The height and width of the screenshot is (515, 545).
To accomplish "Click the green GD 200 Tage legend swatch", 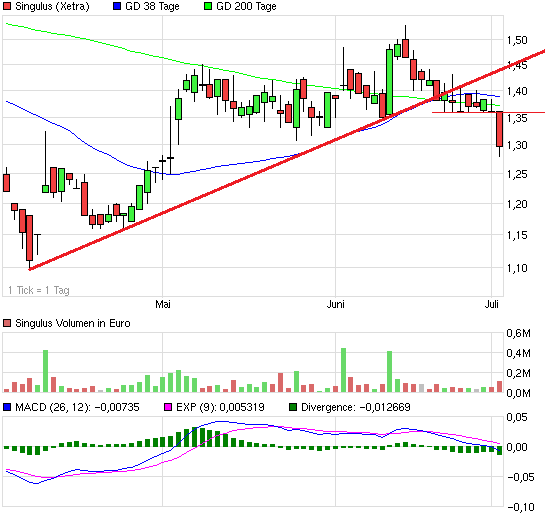I will click(208, 6).
